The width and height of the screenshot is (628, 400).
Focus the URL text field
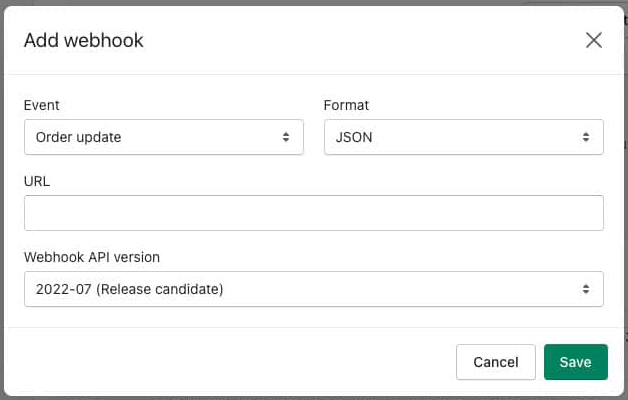click(x=314, y=213)
